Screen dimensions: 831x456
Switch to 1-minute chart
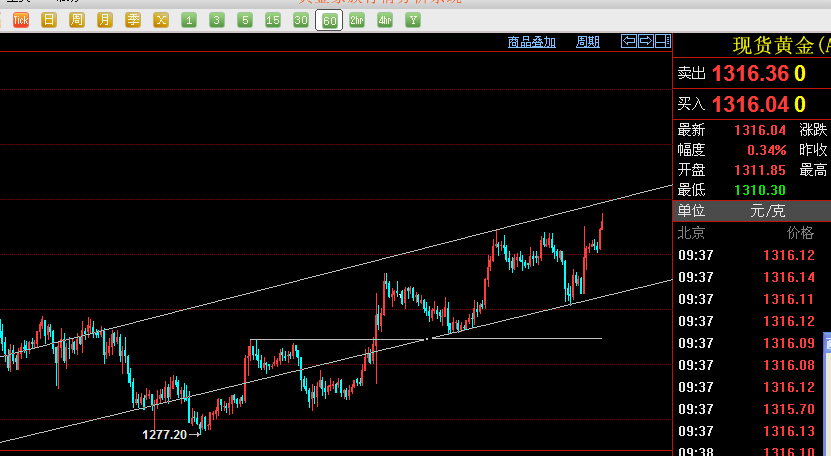pyautogui.click(x=189, y=20)
